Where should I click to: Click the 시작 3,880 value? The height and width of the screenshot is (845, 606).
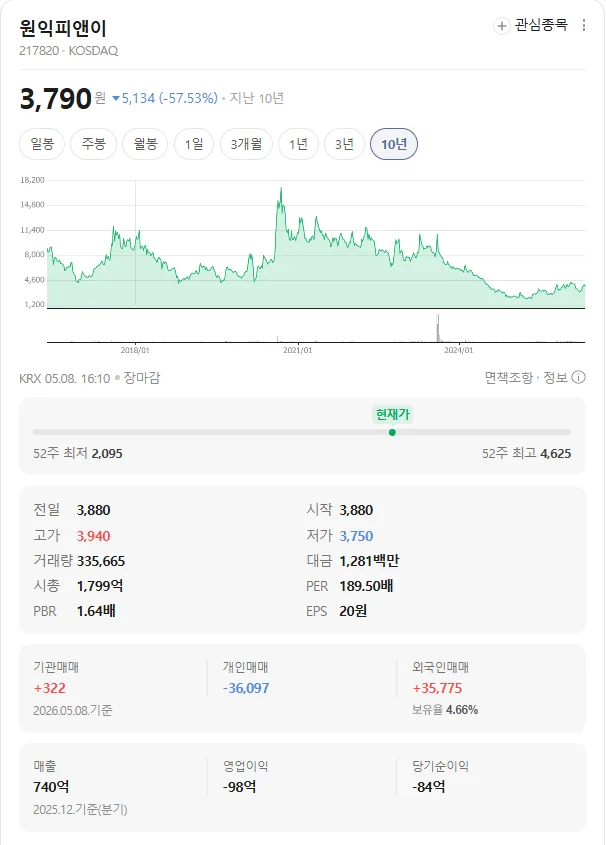coord(356,510)
